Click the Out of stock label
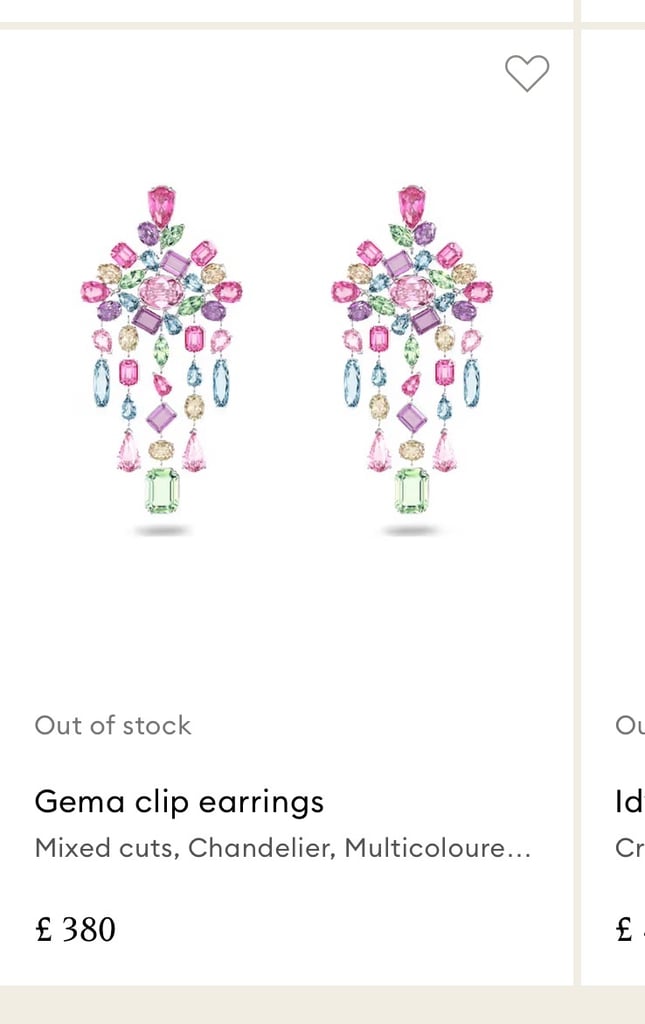The width and height of the screenshot is (645, 1024). 113,725
